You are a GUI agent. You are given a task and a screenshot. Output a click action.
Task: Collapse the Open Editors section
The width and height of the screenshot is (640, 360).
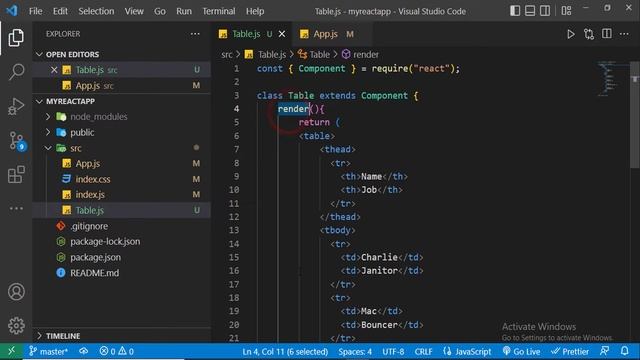click(x=39, y=54)
